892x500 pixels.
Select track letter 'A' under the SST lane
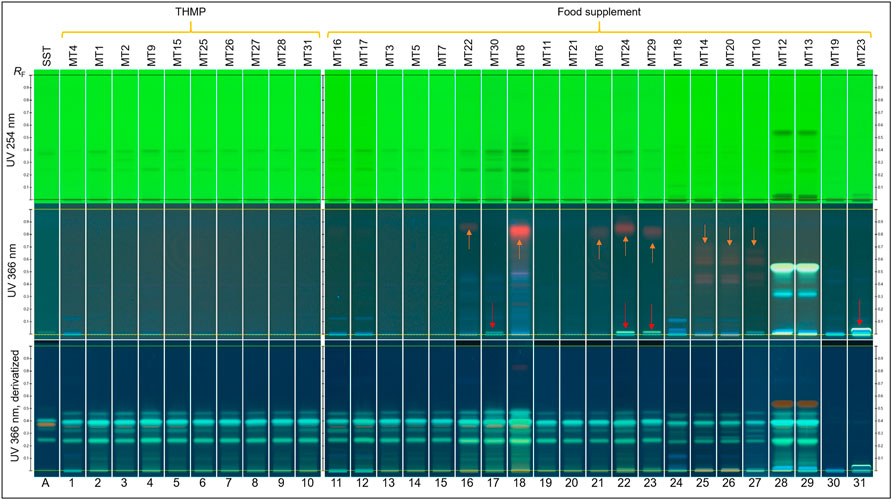point(46,484)
